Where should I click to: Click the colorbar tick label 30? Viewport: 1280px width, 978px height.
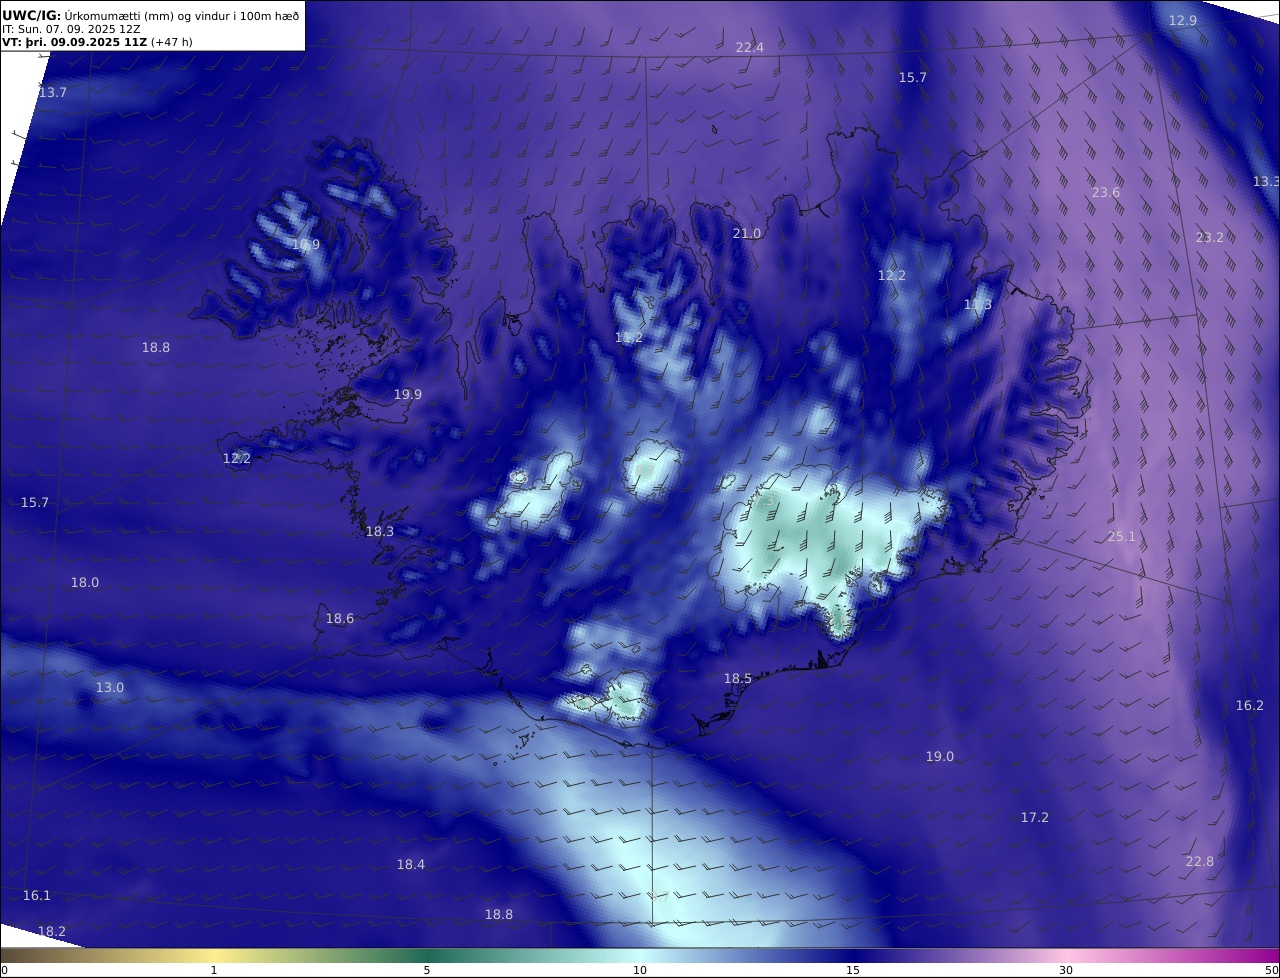1066,970
